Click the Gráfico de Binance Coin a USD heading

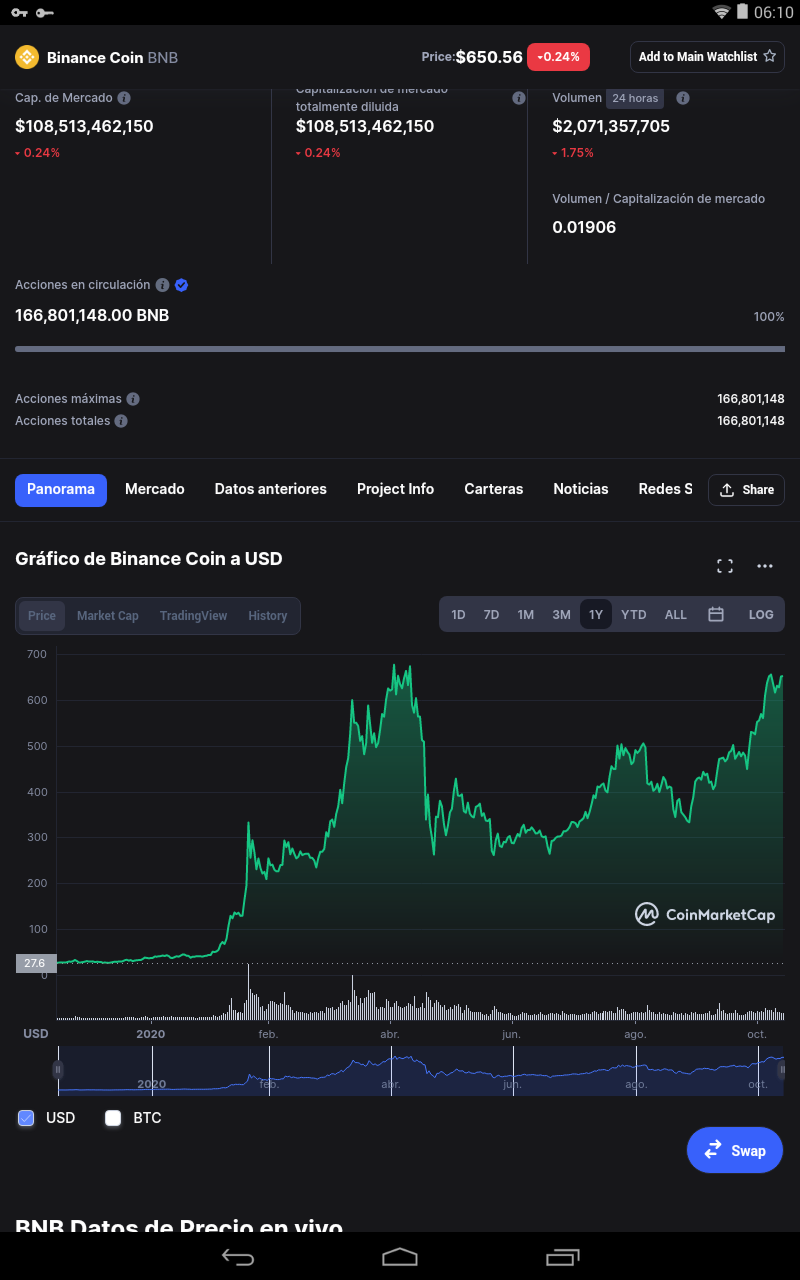(149, 559)
